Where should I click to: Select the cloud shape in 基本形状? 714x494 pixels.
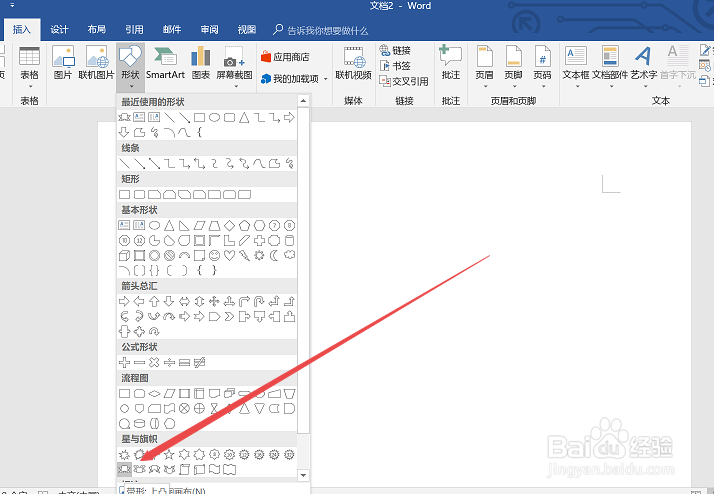coord(289,255)
